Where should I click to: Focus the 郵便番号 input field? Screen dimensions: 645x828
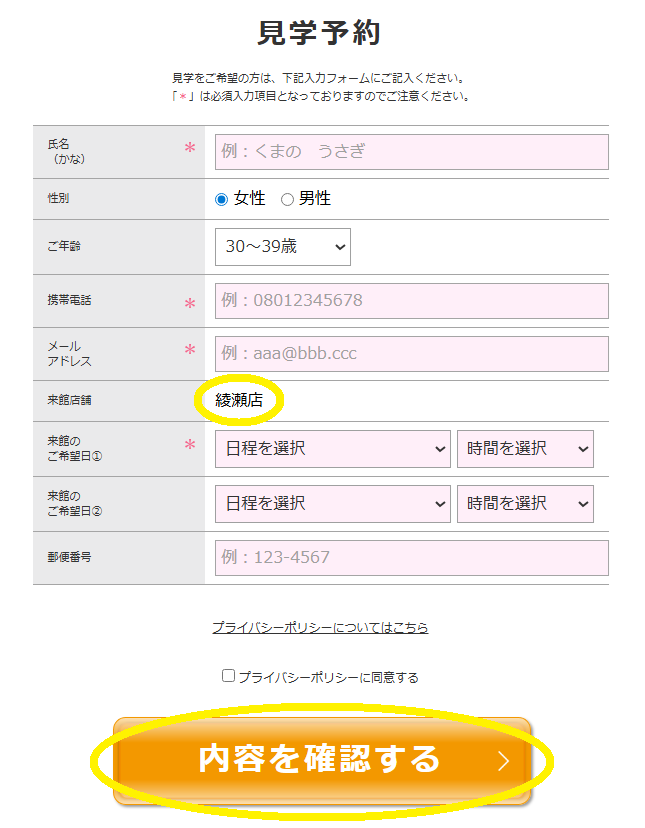coord(411,558)
